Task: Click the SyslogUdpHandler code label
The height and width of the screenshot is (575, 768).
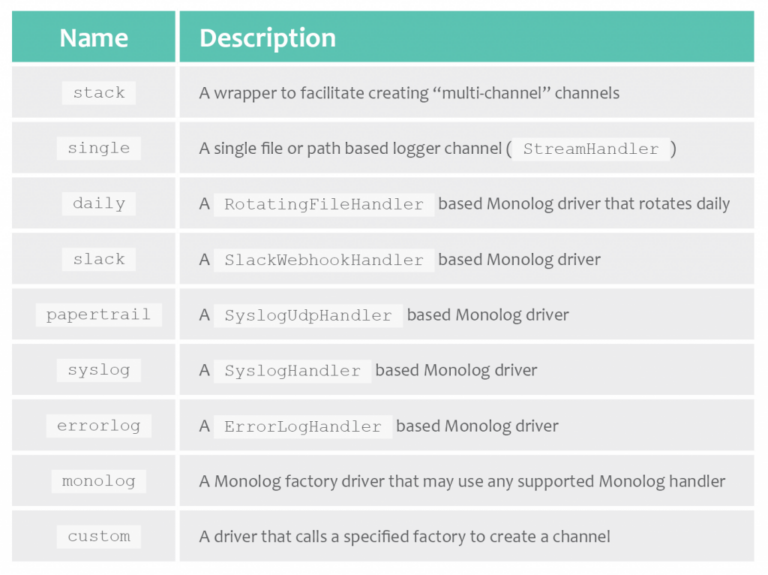Action: tap(308, 315)
